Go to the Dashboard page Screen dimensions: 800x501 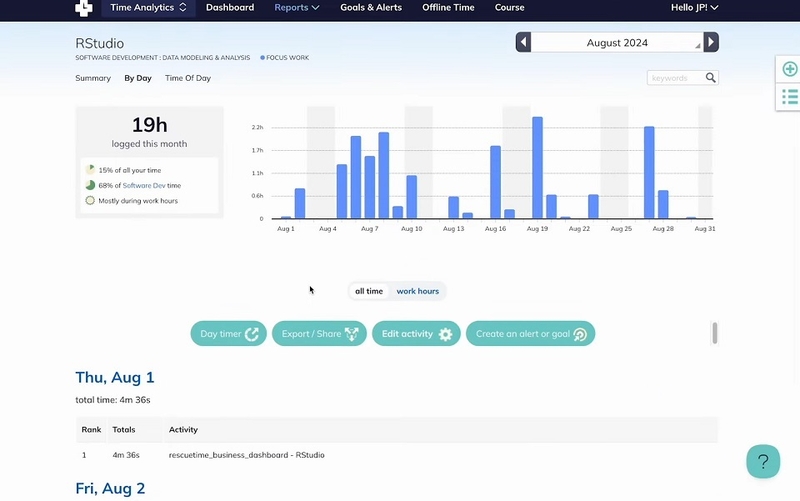pyautogui.click(x=230, y=8)
